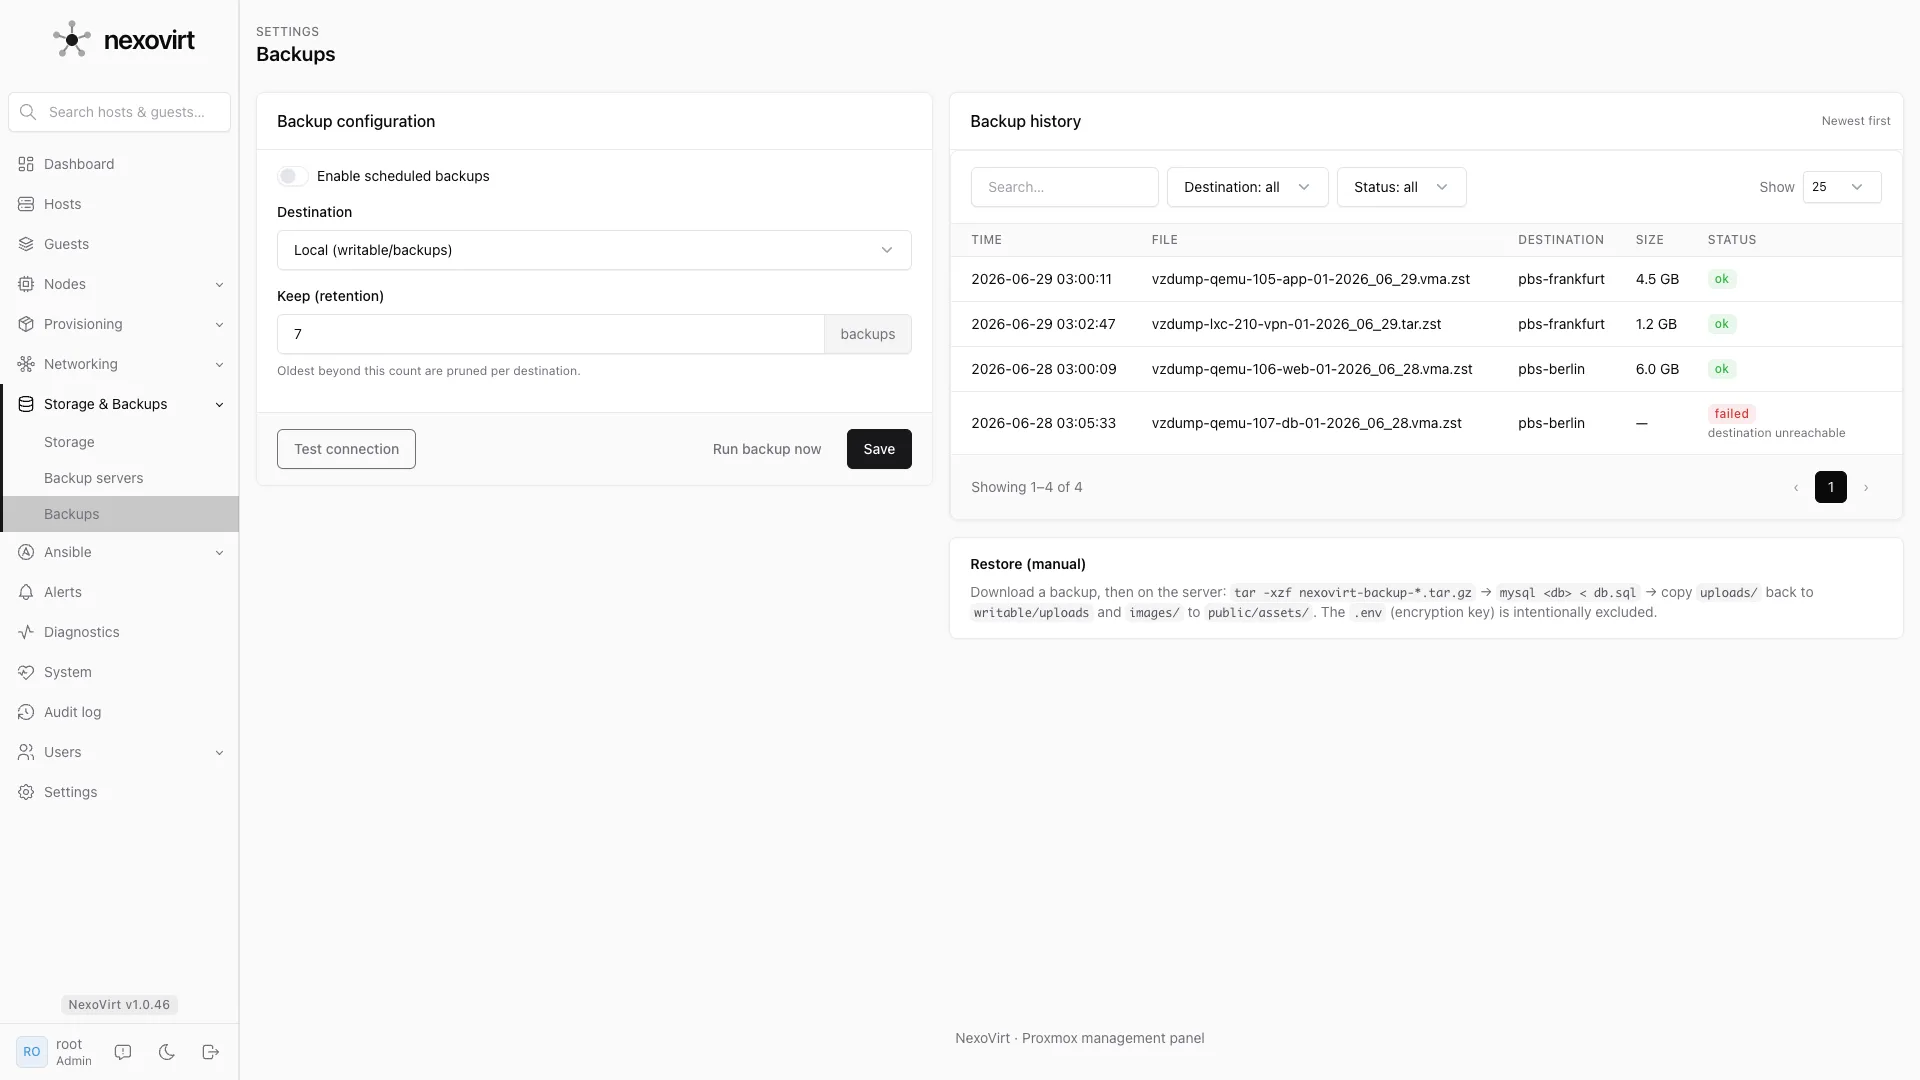Go to previous page arrow in history
This screenshot has width=1920, height=1080.
click(1796, 487)
